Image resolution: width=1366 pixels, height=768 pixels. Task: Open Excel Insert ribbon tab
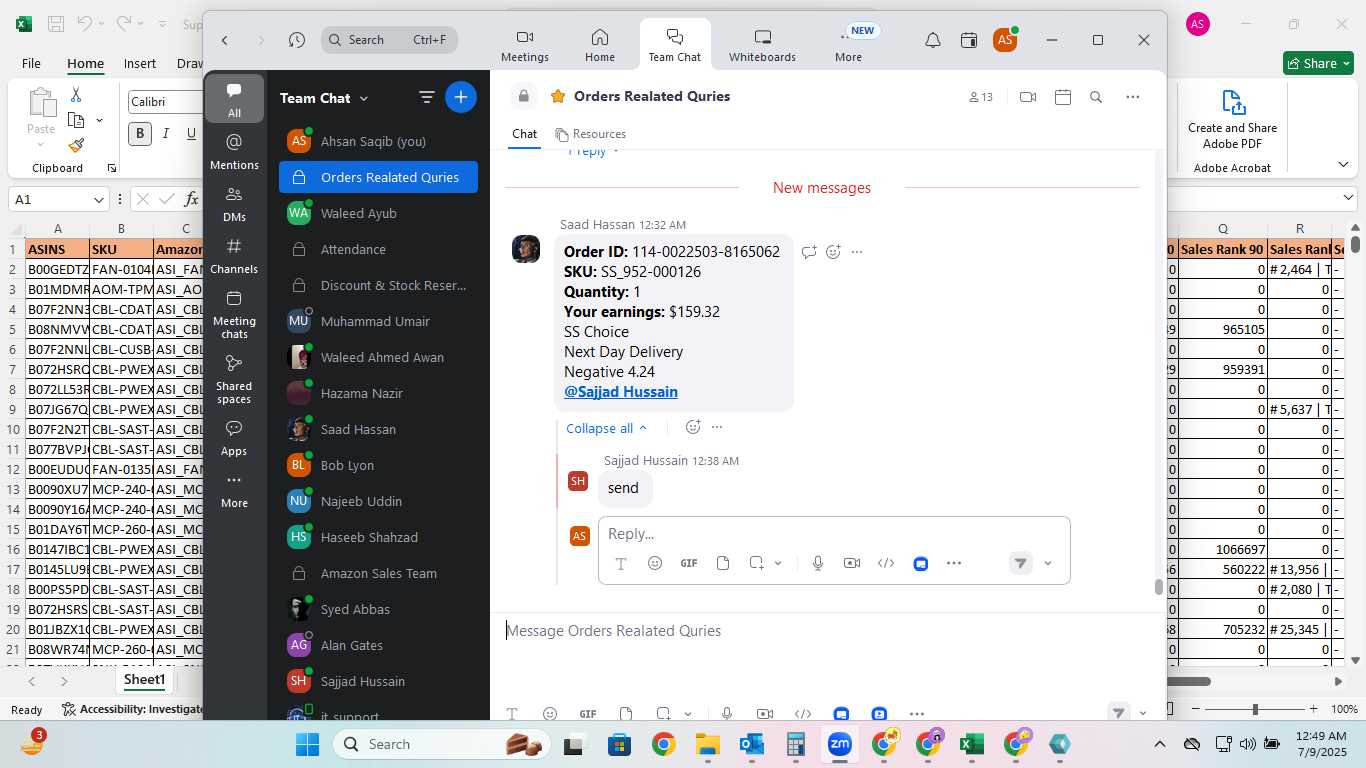[x=140, y=63]
